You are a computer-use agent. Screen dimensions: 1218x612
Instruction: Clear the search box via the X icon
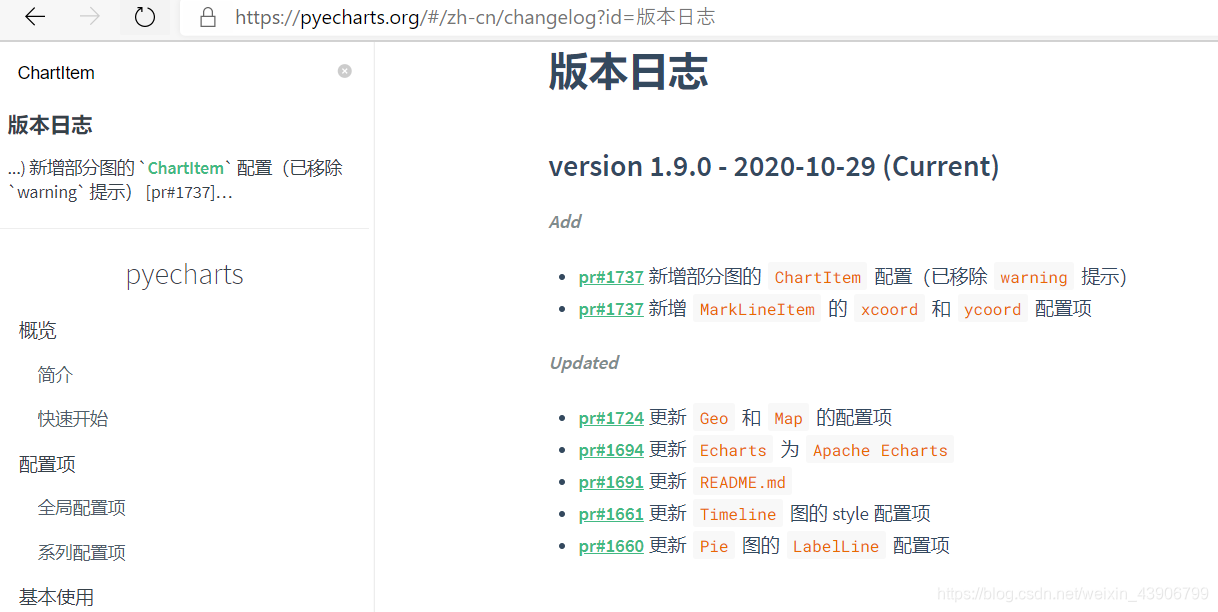click(344, 70)
